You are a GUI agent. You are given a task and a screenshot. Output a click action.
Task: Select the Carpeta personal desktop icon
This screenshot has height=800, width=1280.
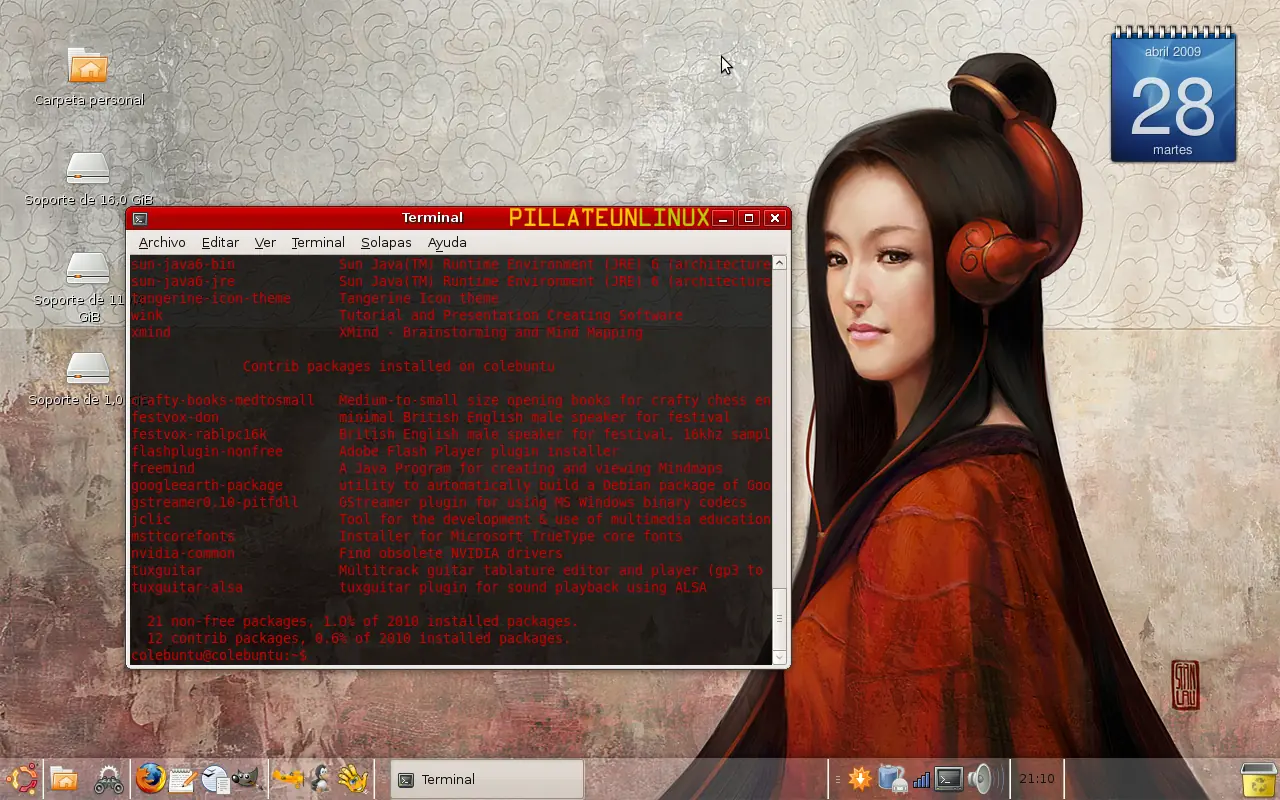[89, 77]
